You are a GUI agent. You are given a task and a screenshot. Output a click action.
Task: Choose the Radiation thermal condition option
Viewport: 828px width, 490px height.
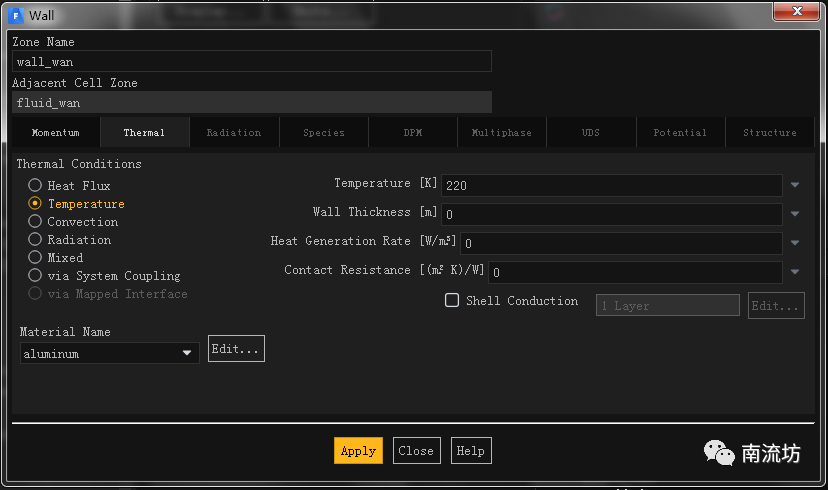point(35,240)
